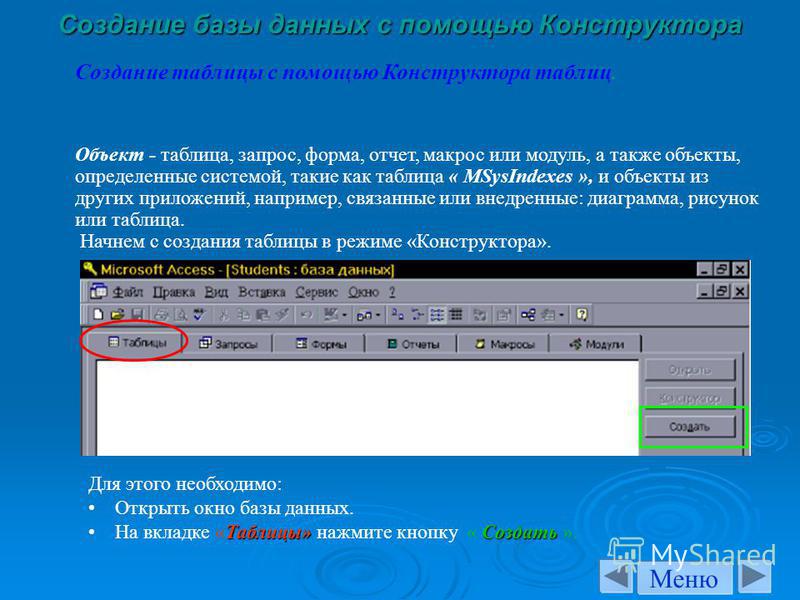Viewport: 800px width, 600px height.
Task: Select the Details view icon
Action: coord(456,315)
